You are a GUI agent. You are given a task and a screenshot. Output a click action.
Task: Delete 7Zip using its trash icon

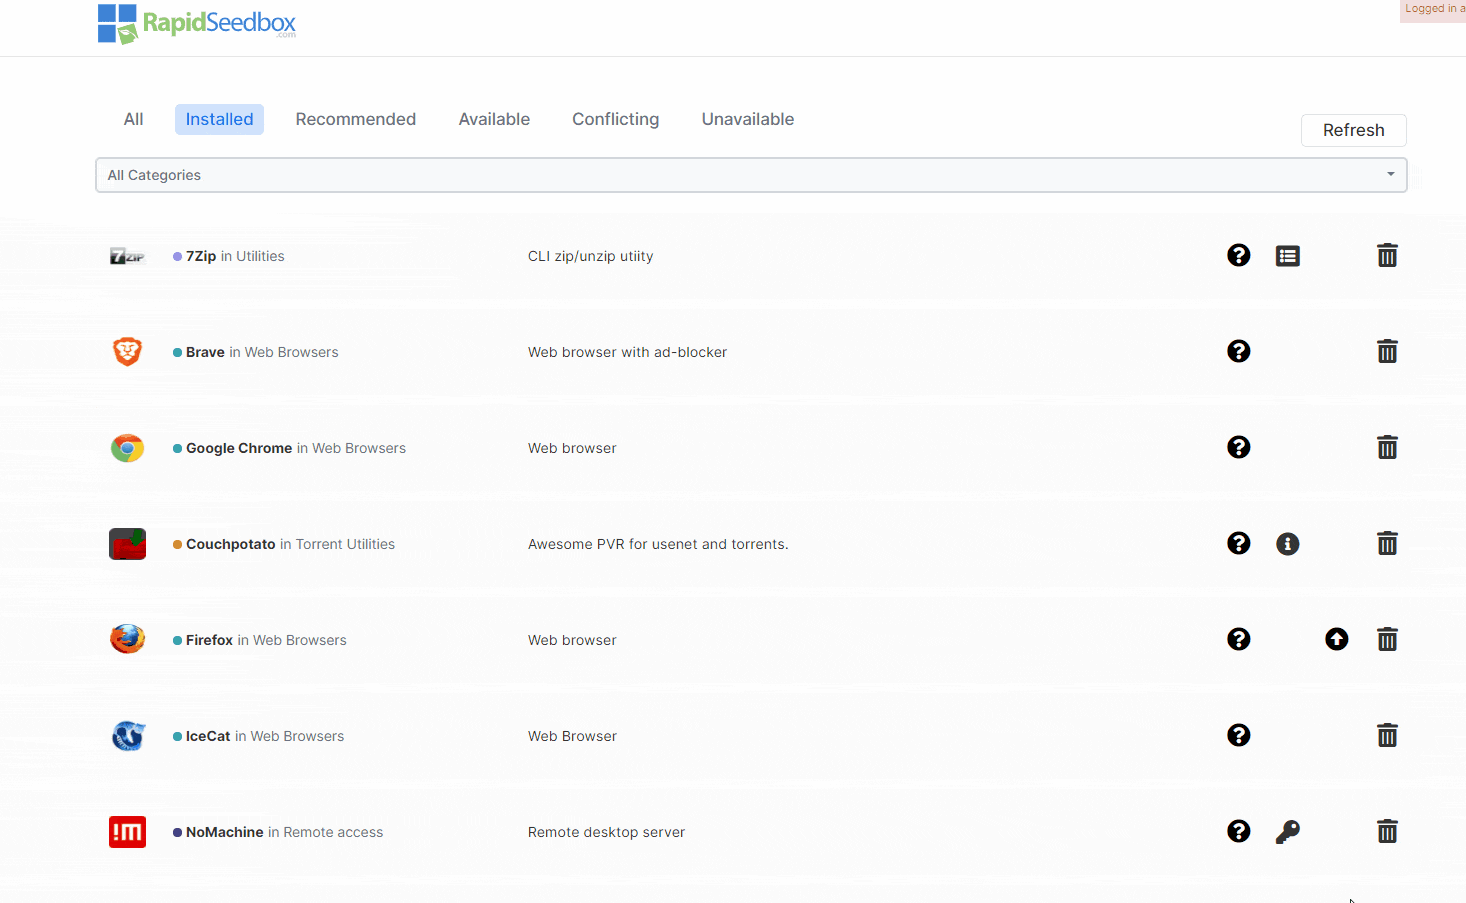pyautogui.click(x=1386, y=256)
